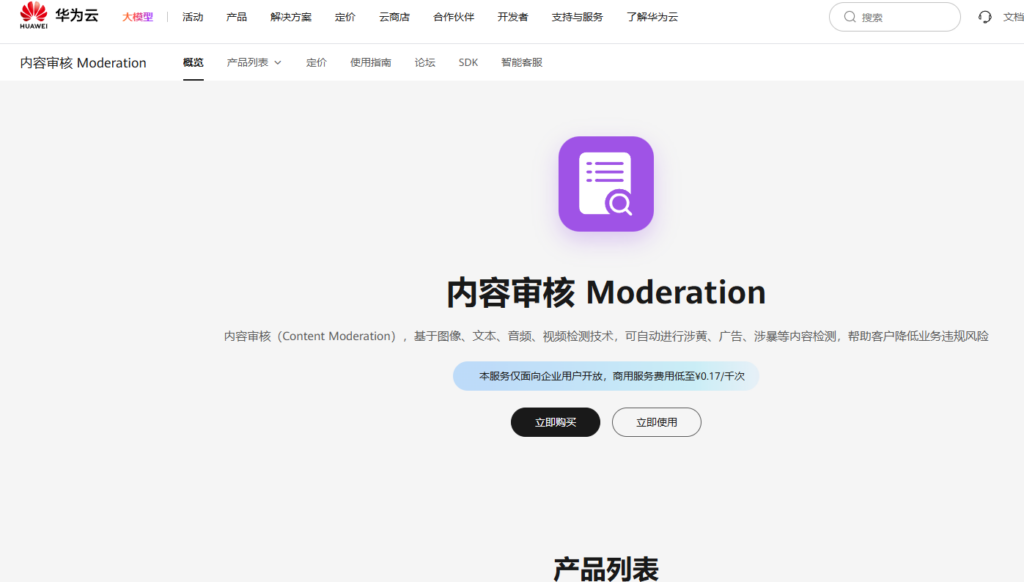Click the Huawei Cloud logo

59,17
